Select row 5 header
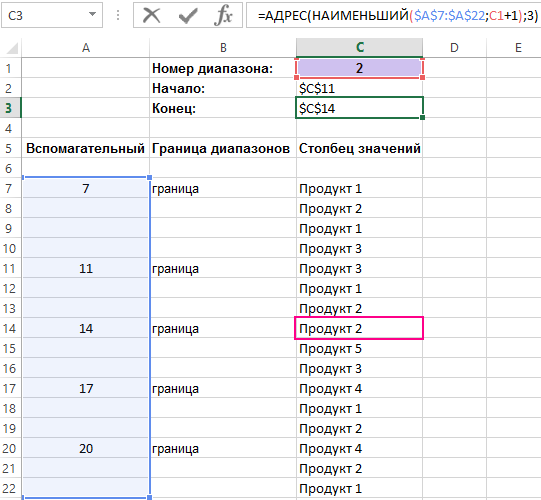 9,148
